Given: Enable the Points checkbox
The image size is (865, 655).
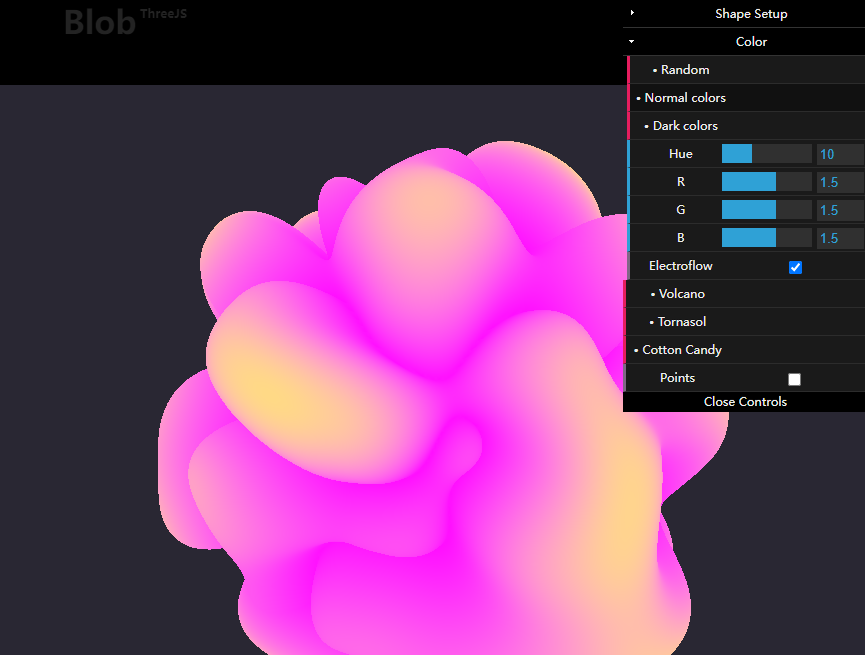Looking at the screenshot, I should (795, 379).
